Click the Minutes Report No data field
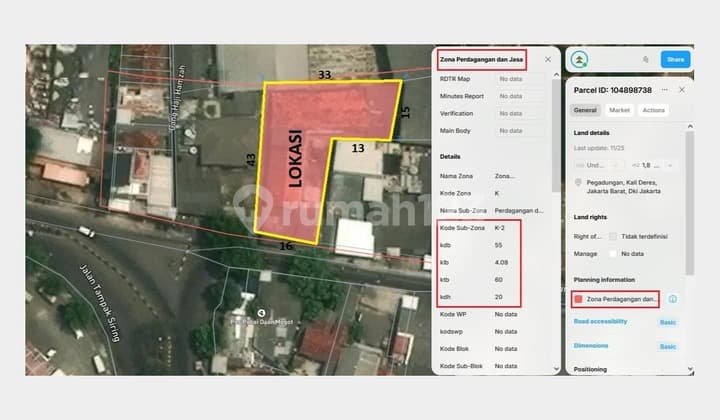Screen dimensions: 720x420 pos(520,96)
